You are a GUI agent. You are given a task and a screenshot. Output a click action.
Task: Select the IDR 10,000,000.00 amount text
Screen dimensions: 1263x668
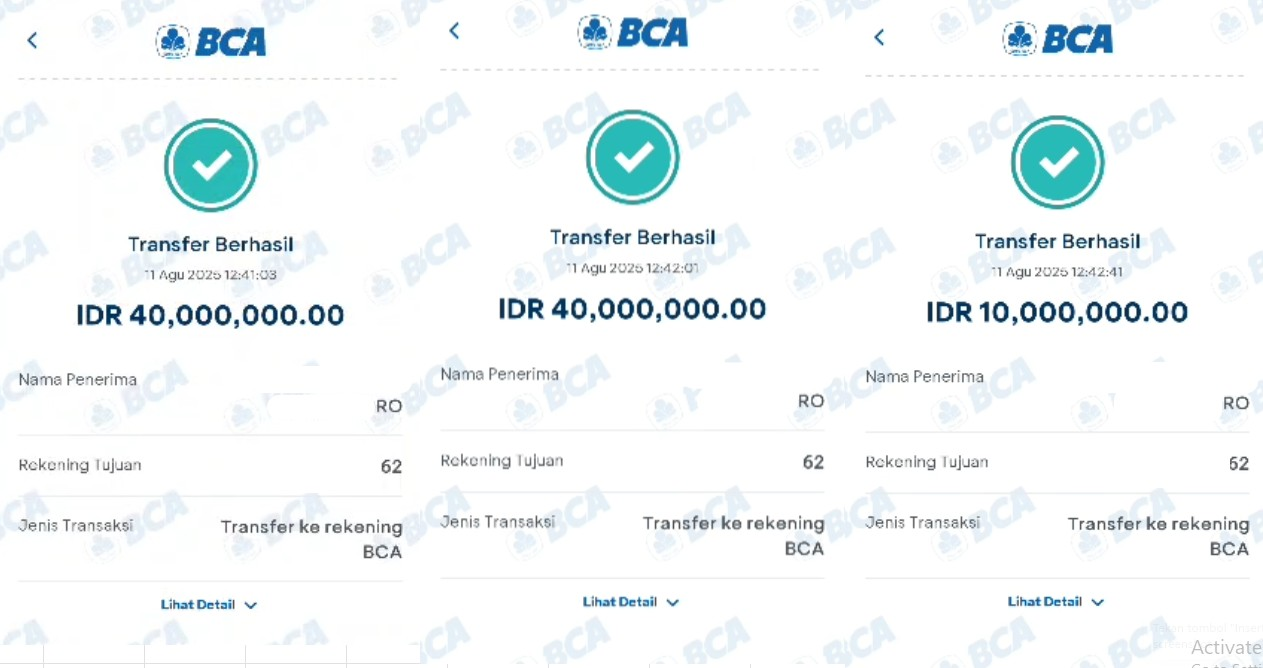(1057, 312)
